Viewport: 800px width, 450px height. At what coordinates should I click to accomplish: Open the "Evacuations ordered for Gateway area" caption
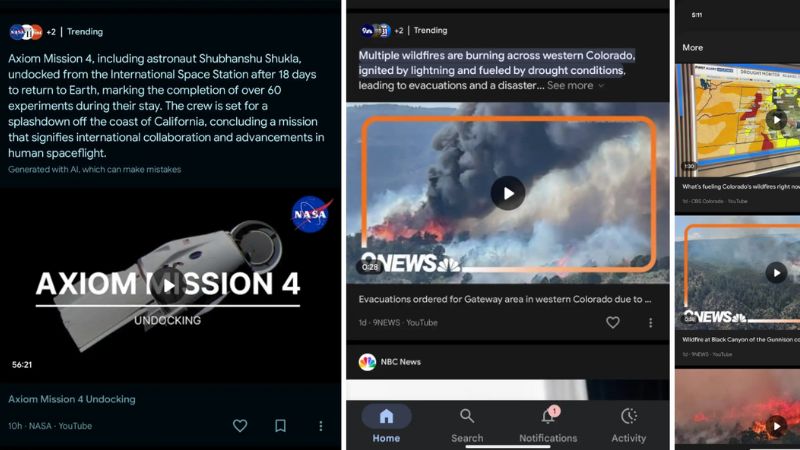pos(505,299)
